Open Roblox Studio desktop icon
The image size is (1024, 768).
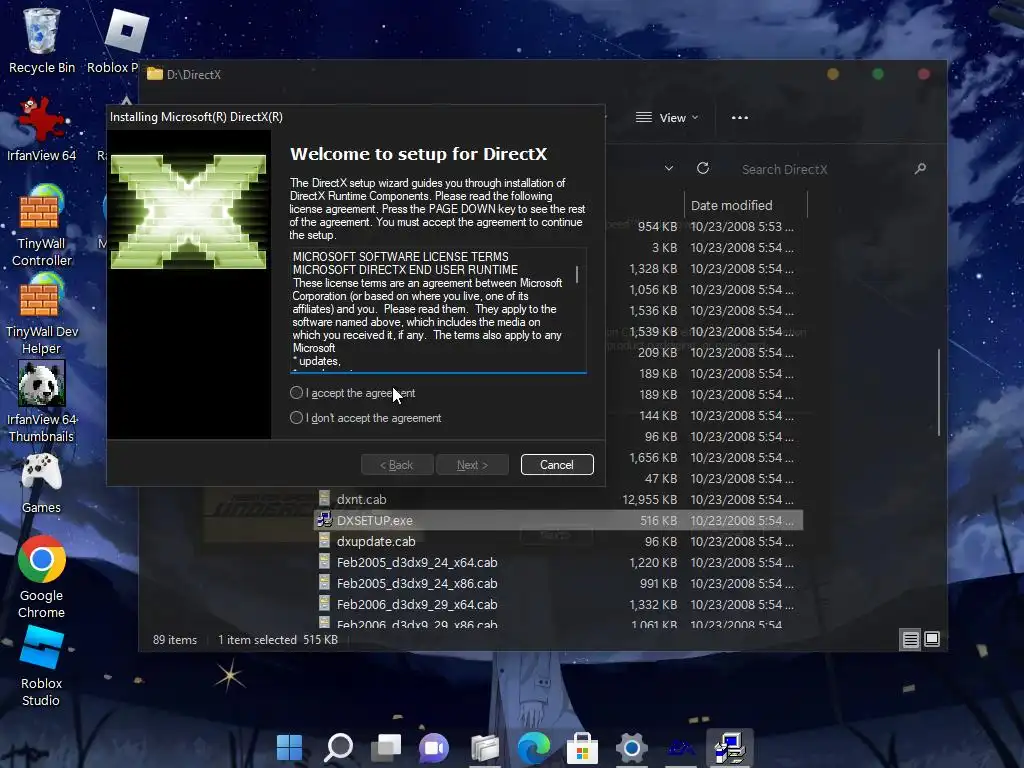pos(42,666)
